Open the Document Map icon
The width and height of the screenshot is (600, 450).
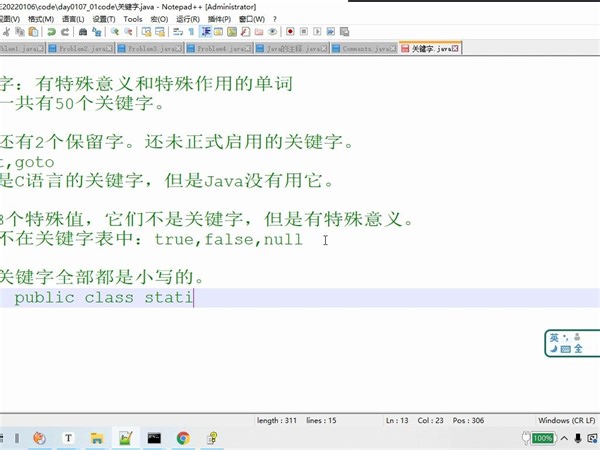pyautogui.click(x=232, y=32)
